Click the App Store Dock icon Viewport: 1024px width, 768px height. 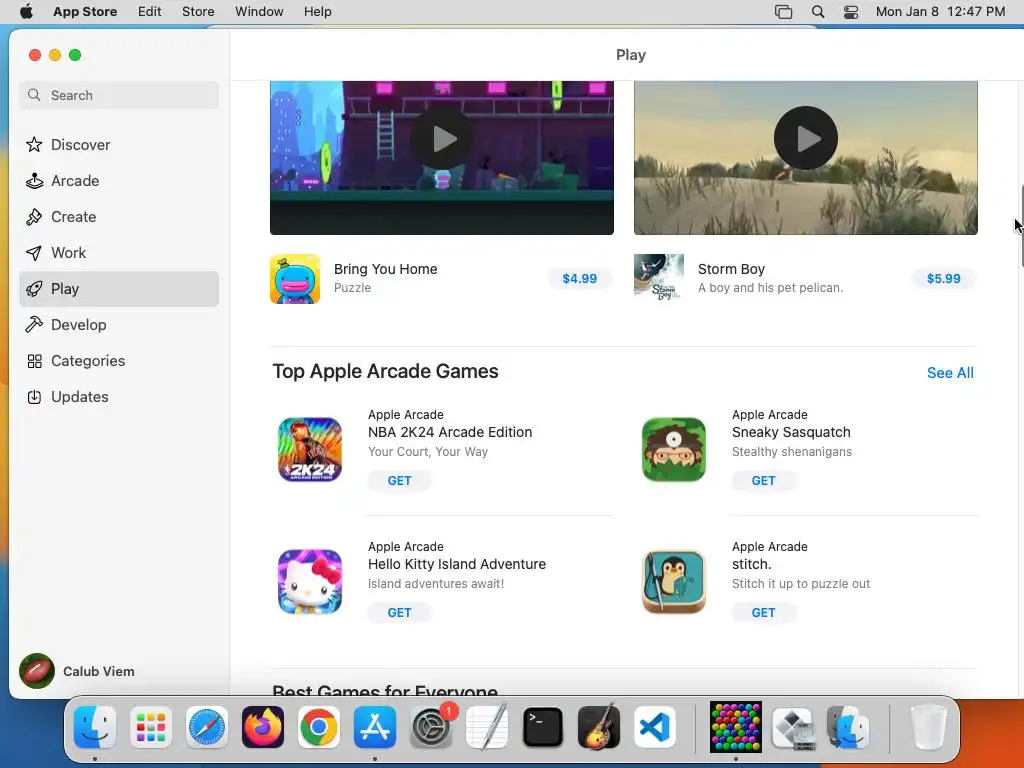(x=375, y=727)
